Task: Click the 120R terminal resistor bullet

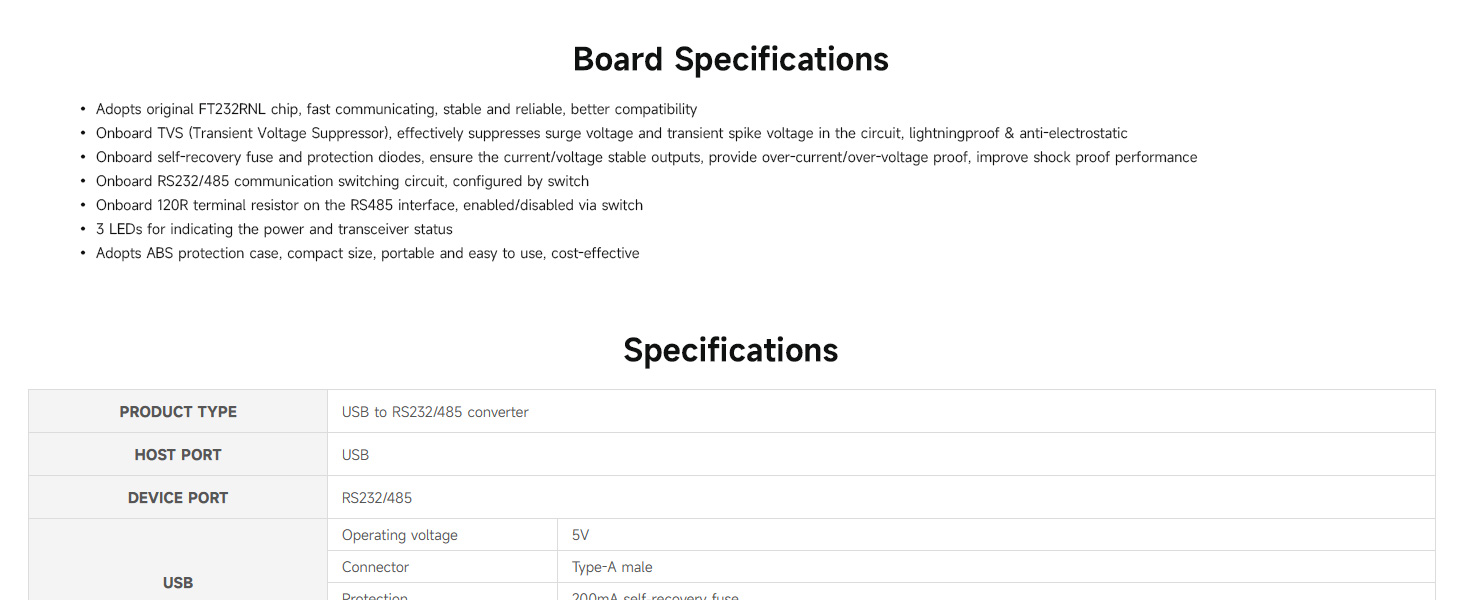Action: click(369, 205)
